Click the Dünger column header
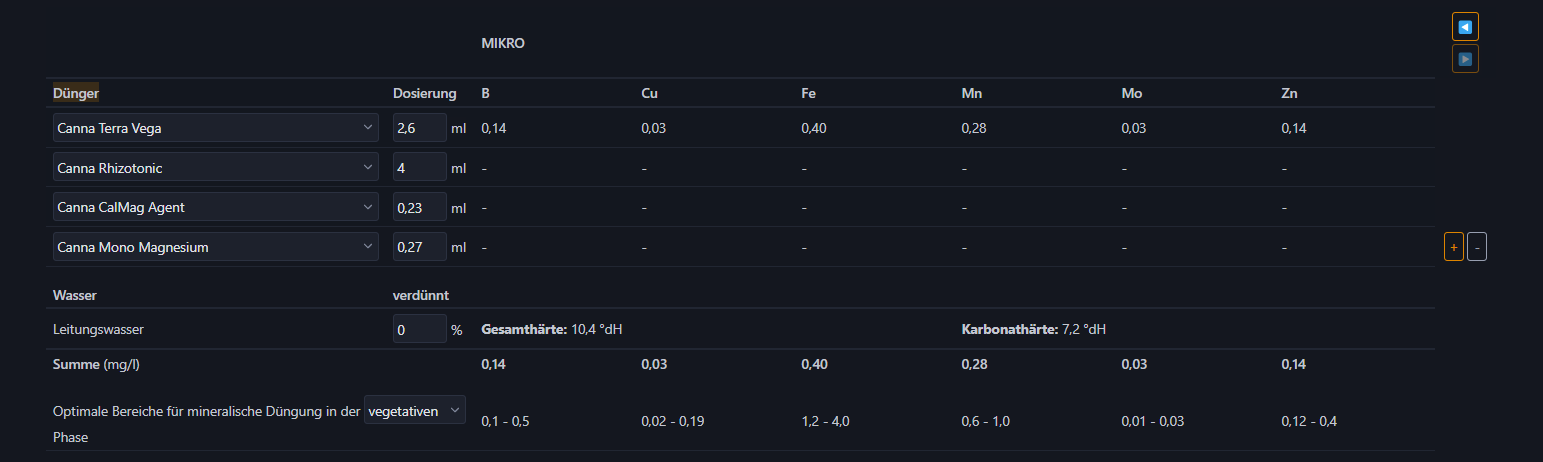This screenshot has height=462, width=1543. point(76,93)
